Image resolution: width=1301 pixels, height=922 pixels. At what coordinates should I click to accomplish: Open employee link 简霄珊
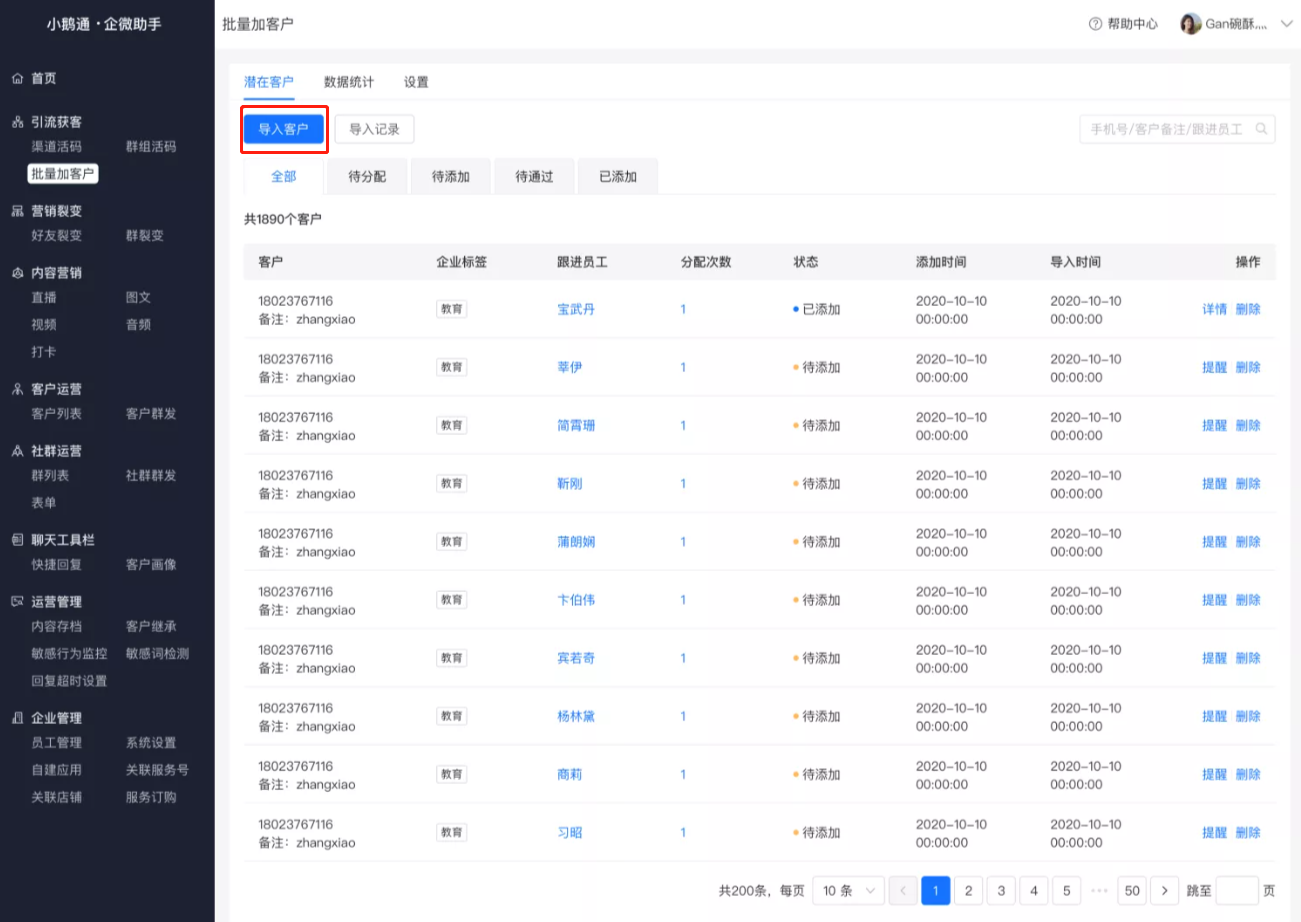[x=576, y=426]
